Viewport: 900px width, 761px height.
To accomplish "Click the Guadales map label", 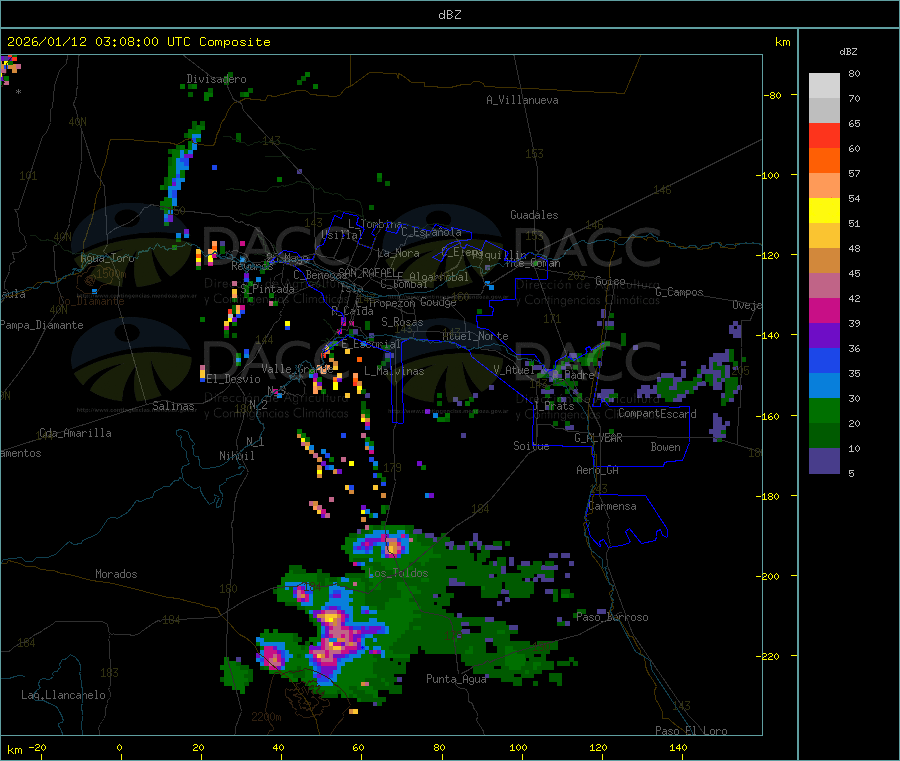I will tap(534, 215).
